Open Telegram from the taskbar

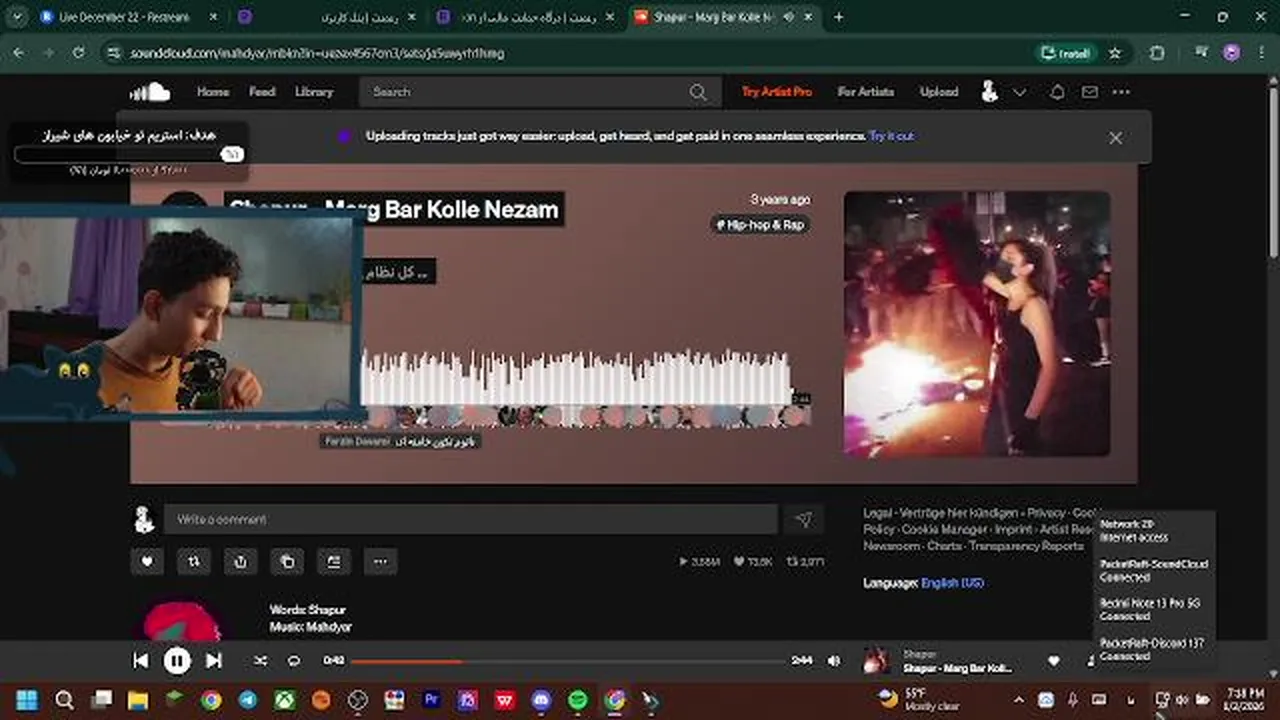coord(247,700)
